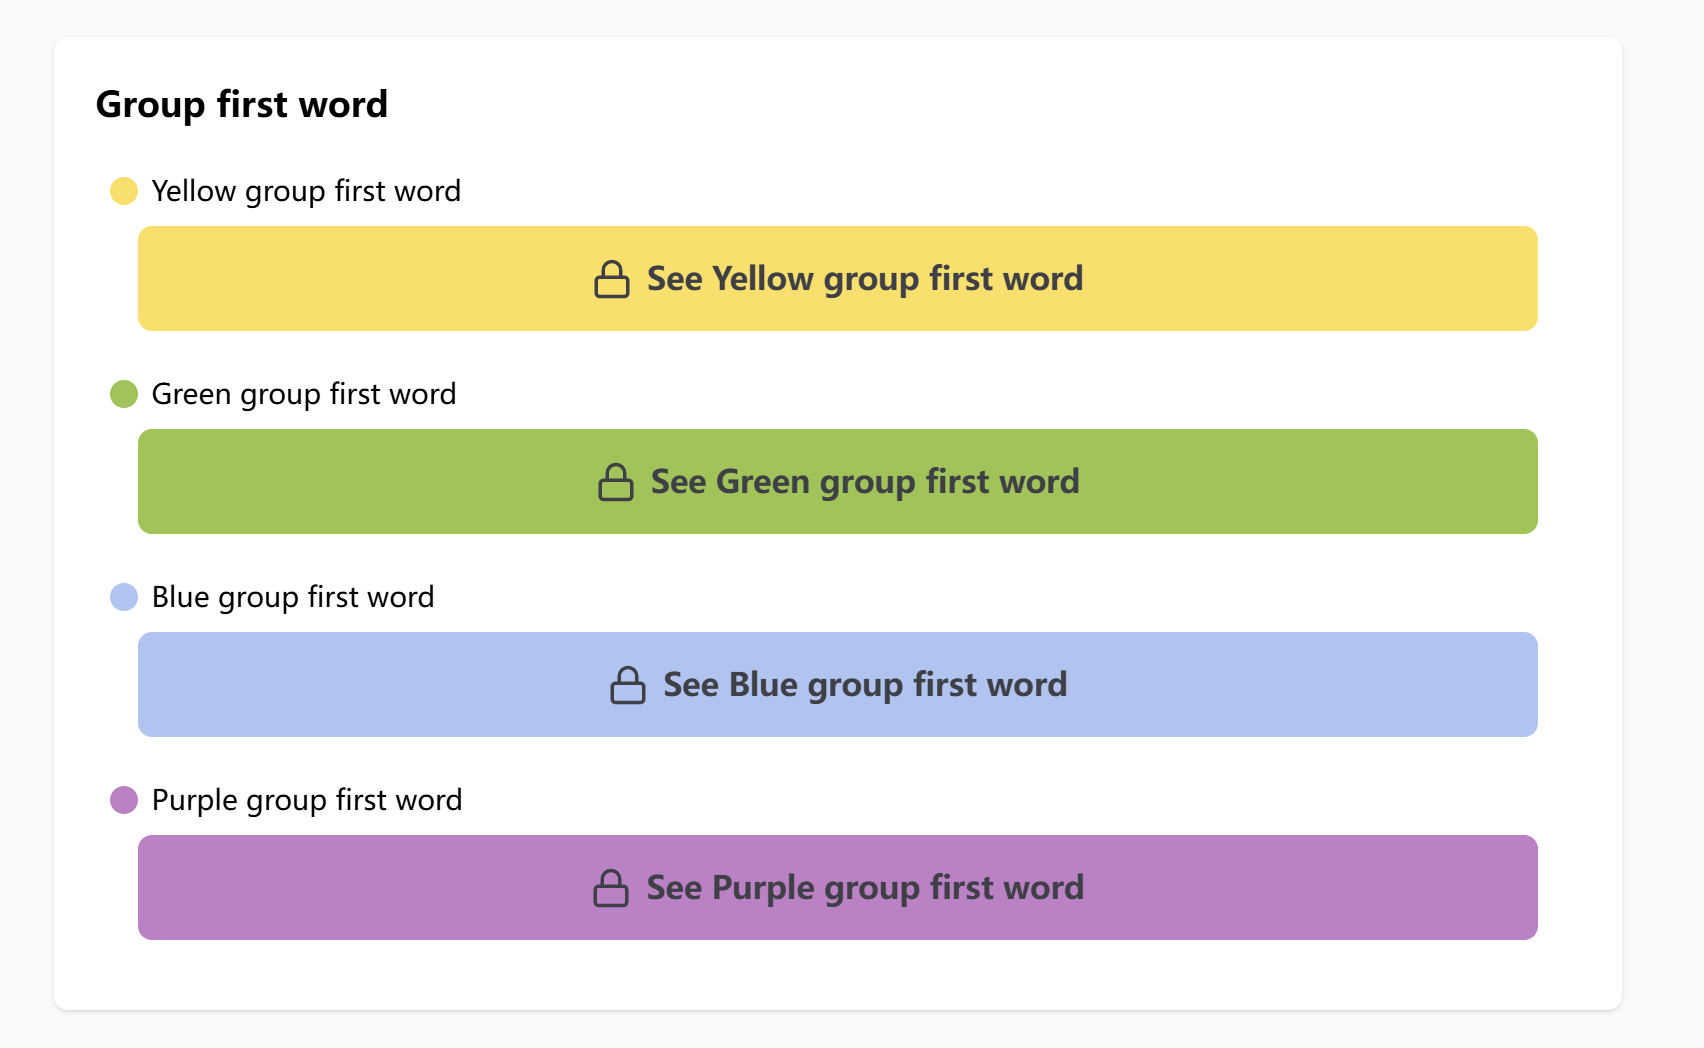Select the blue circle color dot
Image resolution: width=1704 pixels, height=1048 pixels.
point(124,597)
